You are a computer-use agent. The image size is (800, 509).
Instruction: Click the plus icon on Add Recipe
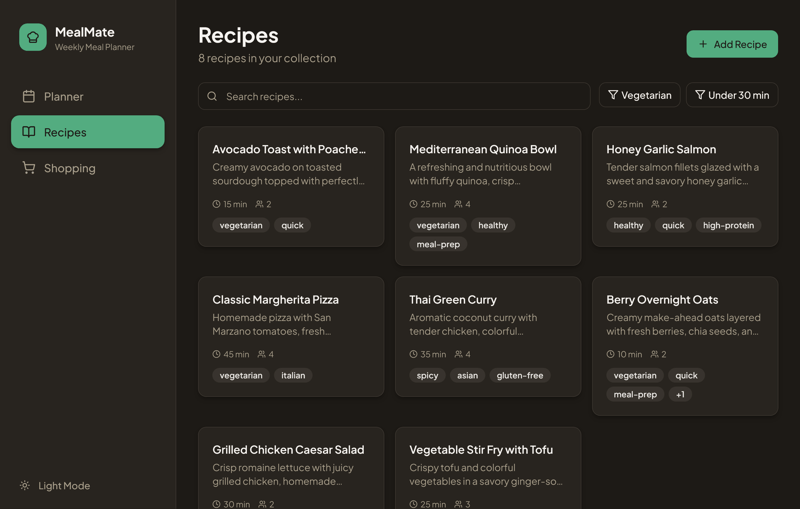pyautogui.click(x=703, y=44)
